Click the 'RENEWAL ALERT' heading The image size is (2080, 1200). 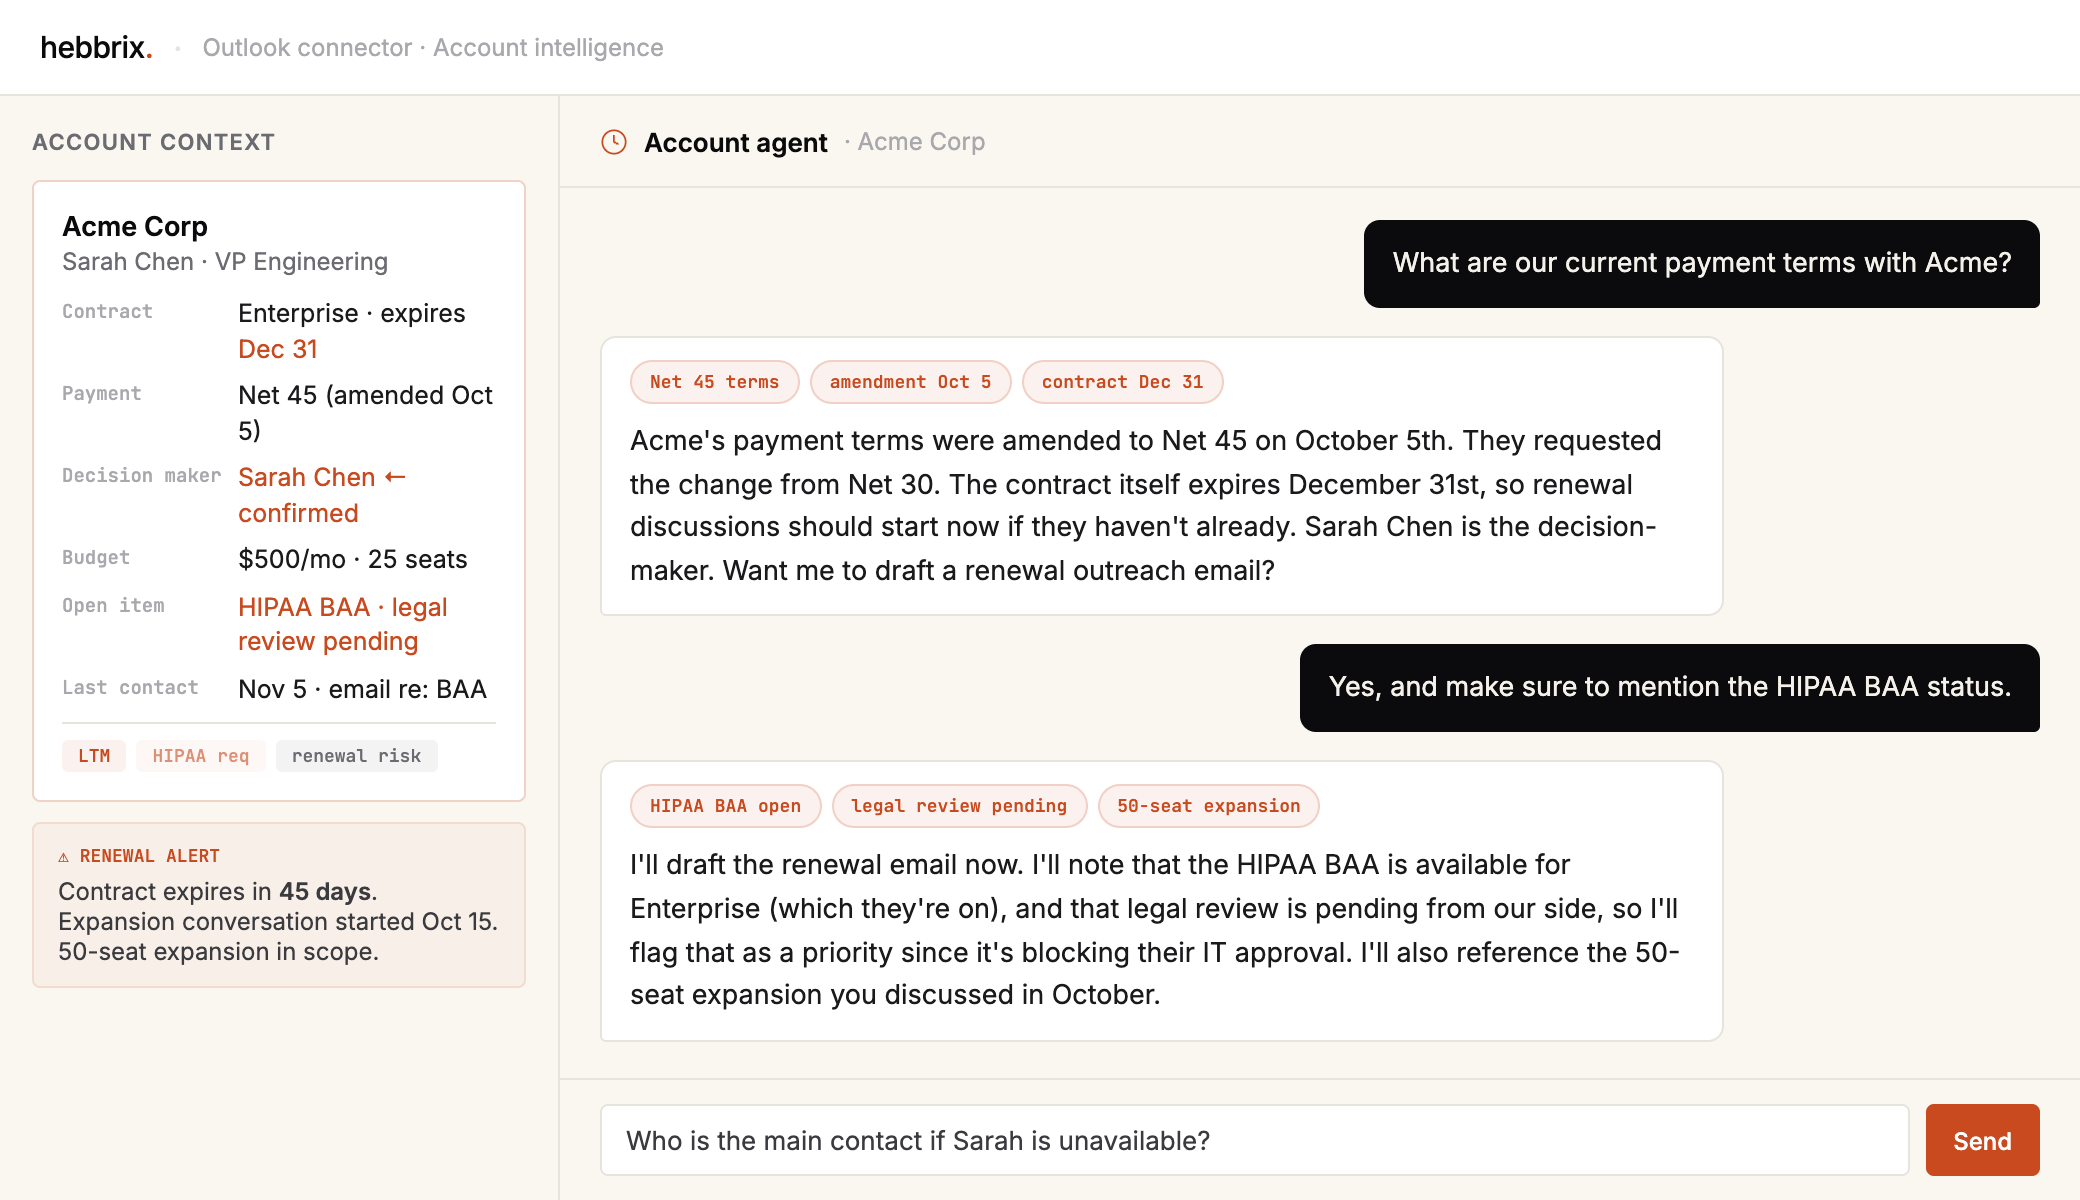point(150,856)
